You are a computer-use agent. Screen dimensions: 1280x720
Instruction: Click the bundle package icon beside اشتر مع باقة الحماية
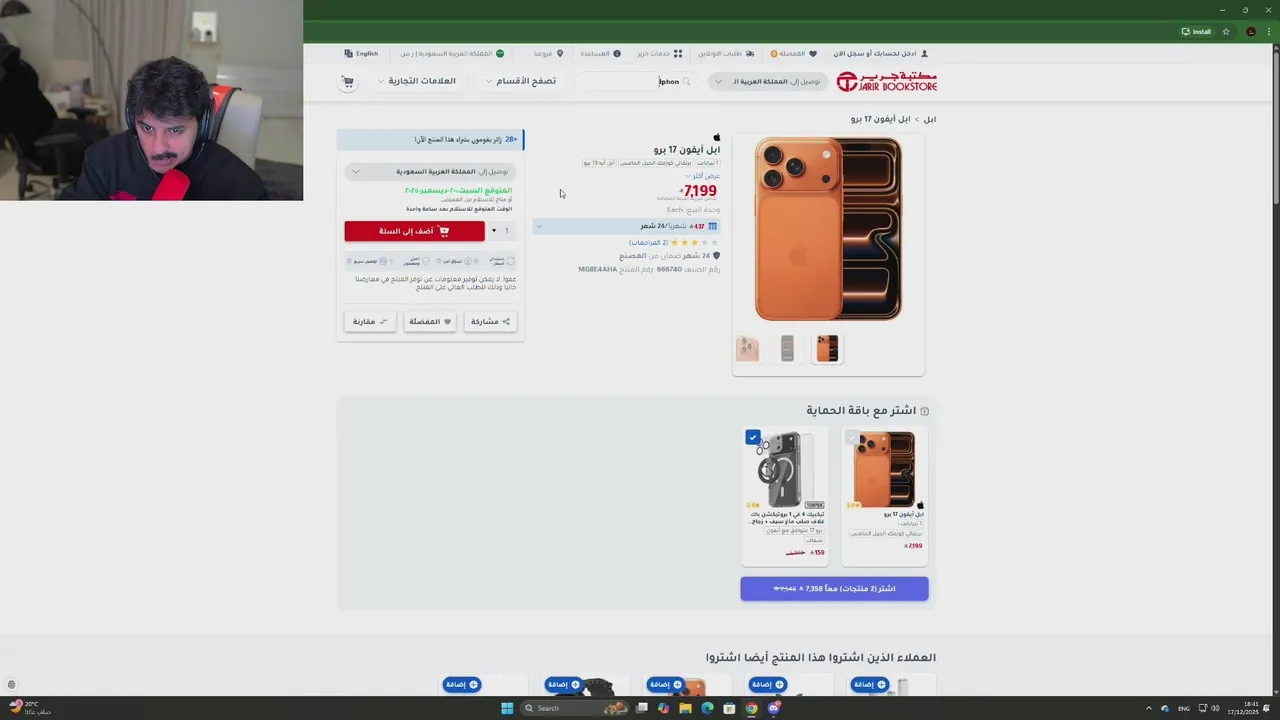click(x=924, y=411)
